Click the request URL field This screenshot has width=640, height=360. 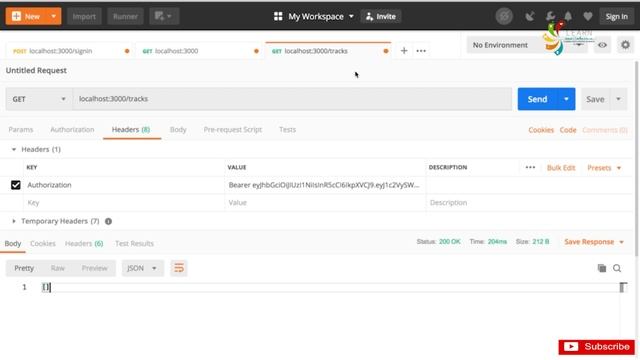click(x=292, y=99)
